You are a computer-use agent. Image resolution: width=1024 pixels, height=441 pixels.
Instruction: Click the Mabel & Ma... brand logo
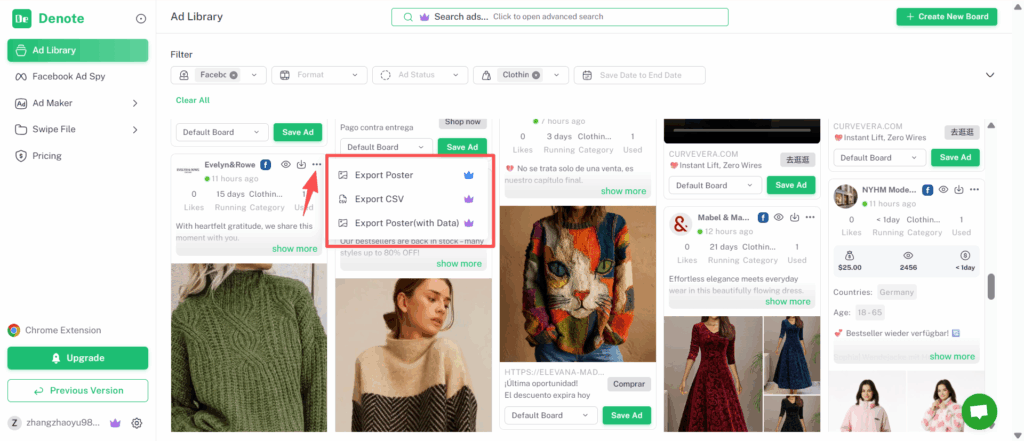click(681, 224)
